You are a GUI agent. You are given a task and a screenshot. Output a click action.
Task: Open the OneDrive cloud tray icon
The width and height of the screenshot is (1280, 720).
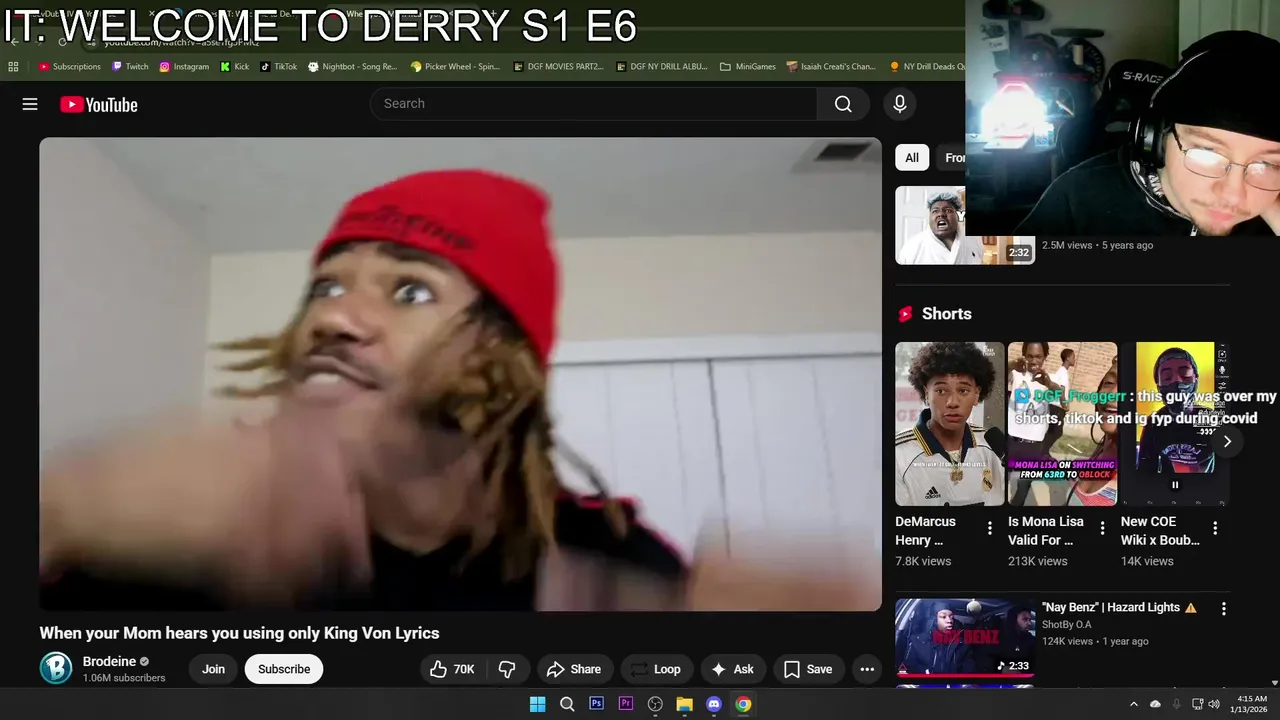coord(1155,704)
